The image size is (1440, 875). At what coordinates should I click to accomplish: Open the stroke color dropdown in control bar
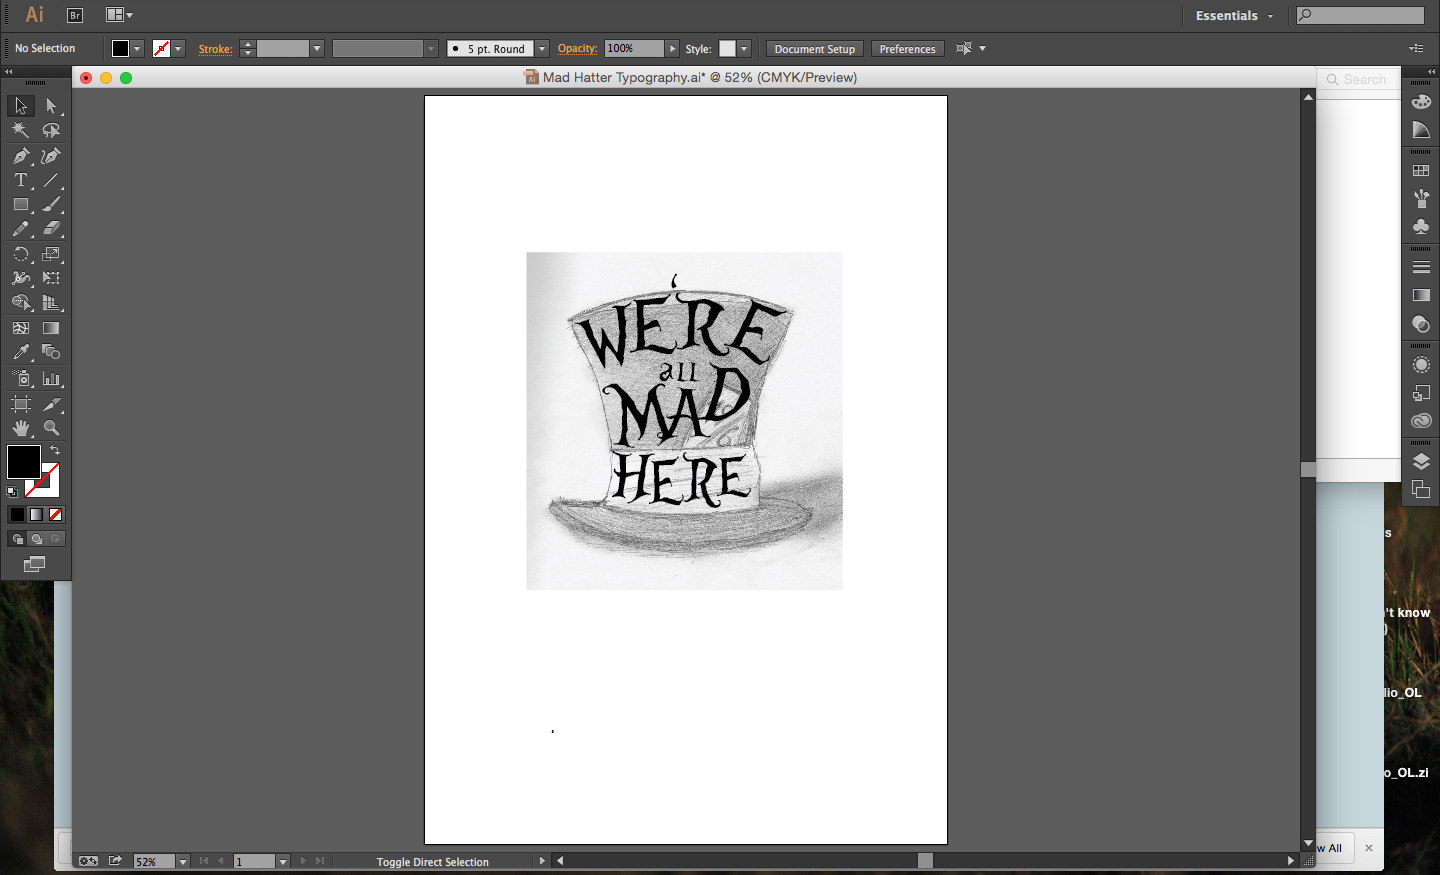coord(178,48)
